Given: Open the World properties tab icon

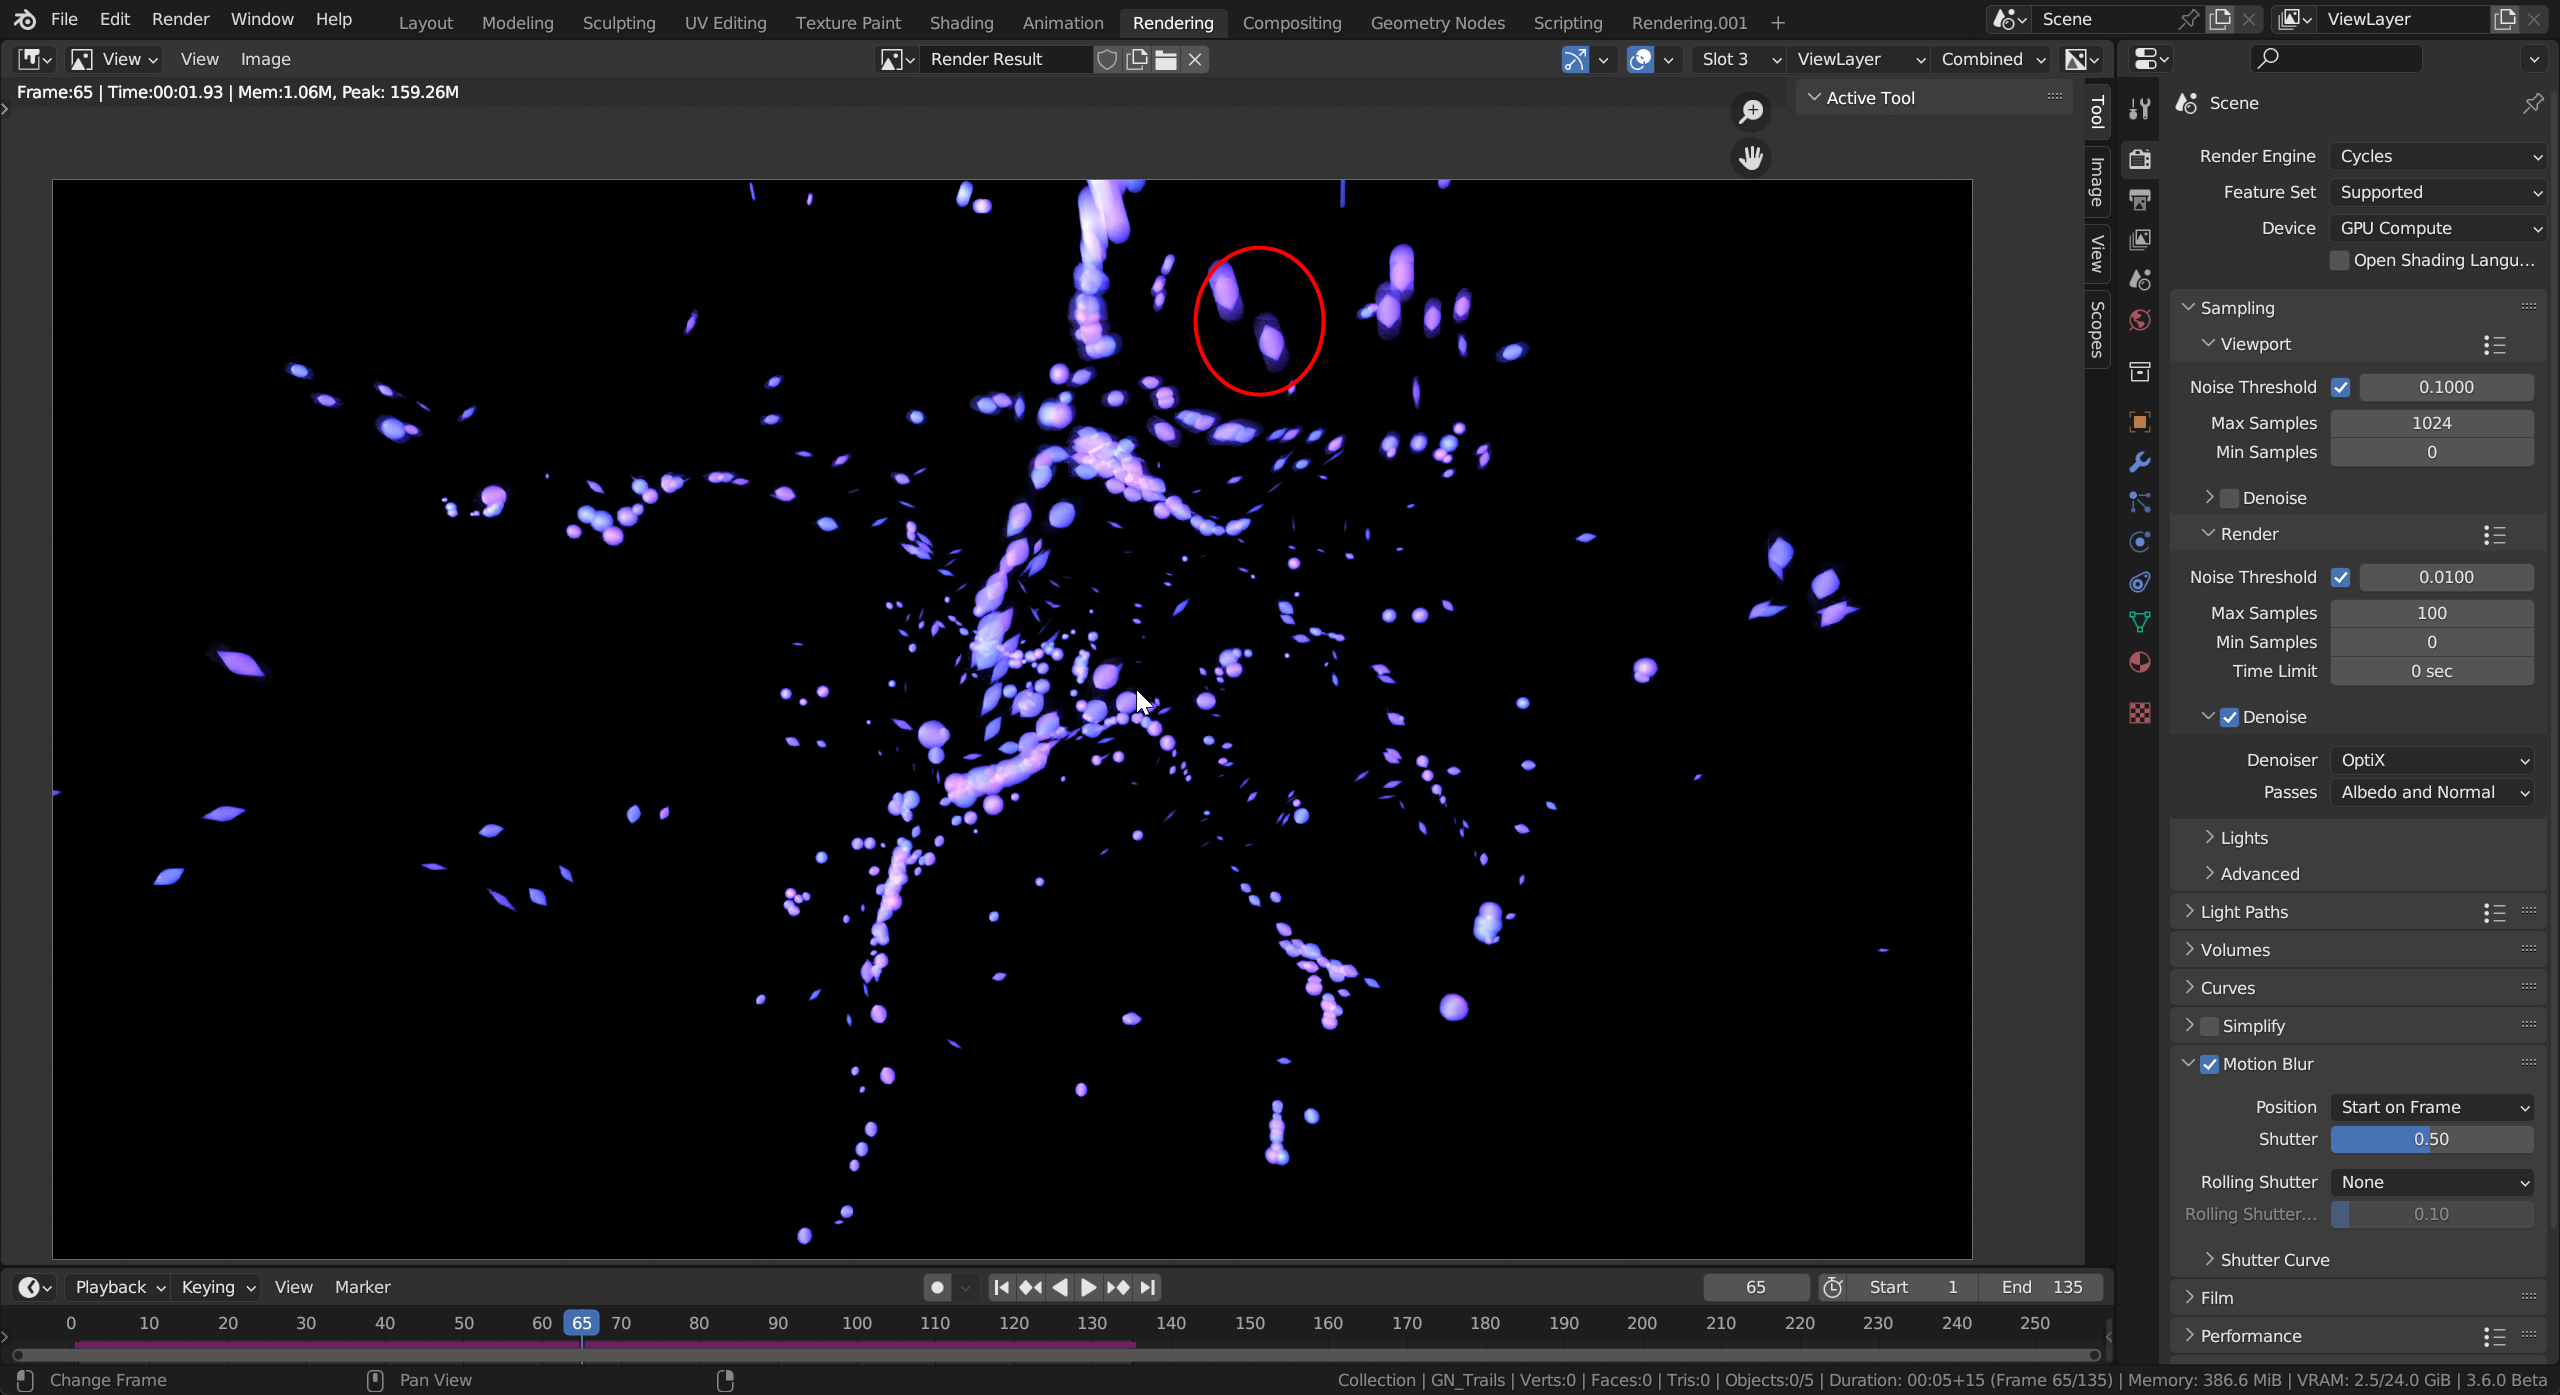Looking at the screenshot, I should (x=2139, y=320).
